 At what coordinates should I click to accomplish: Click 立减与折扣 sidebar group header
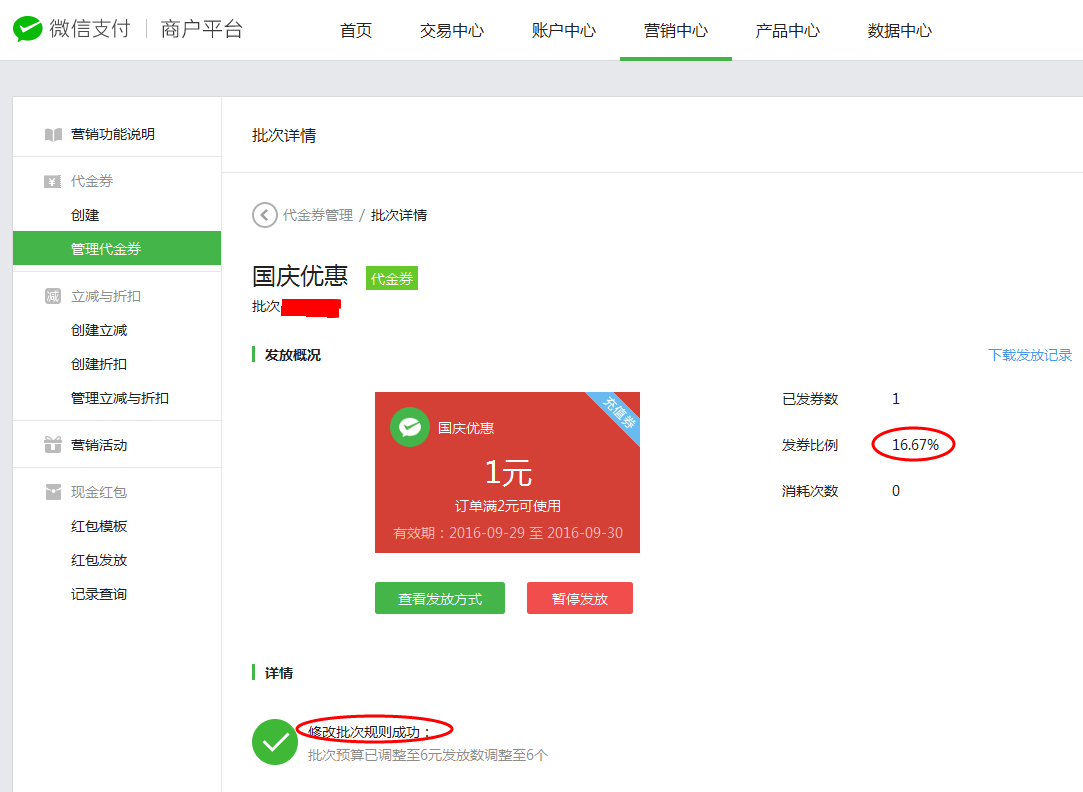tap(106, 296)
